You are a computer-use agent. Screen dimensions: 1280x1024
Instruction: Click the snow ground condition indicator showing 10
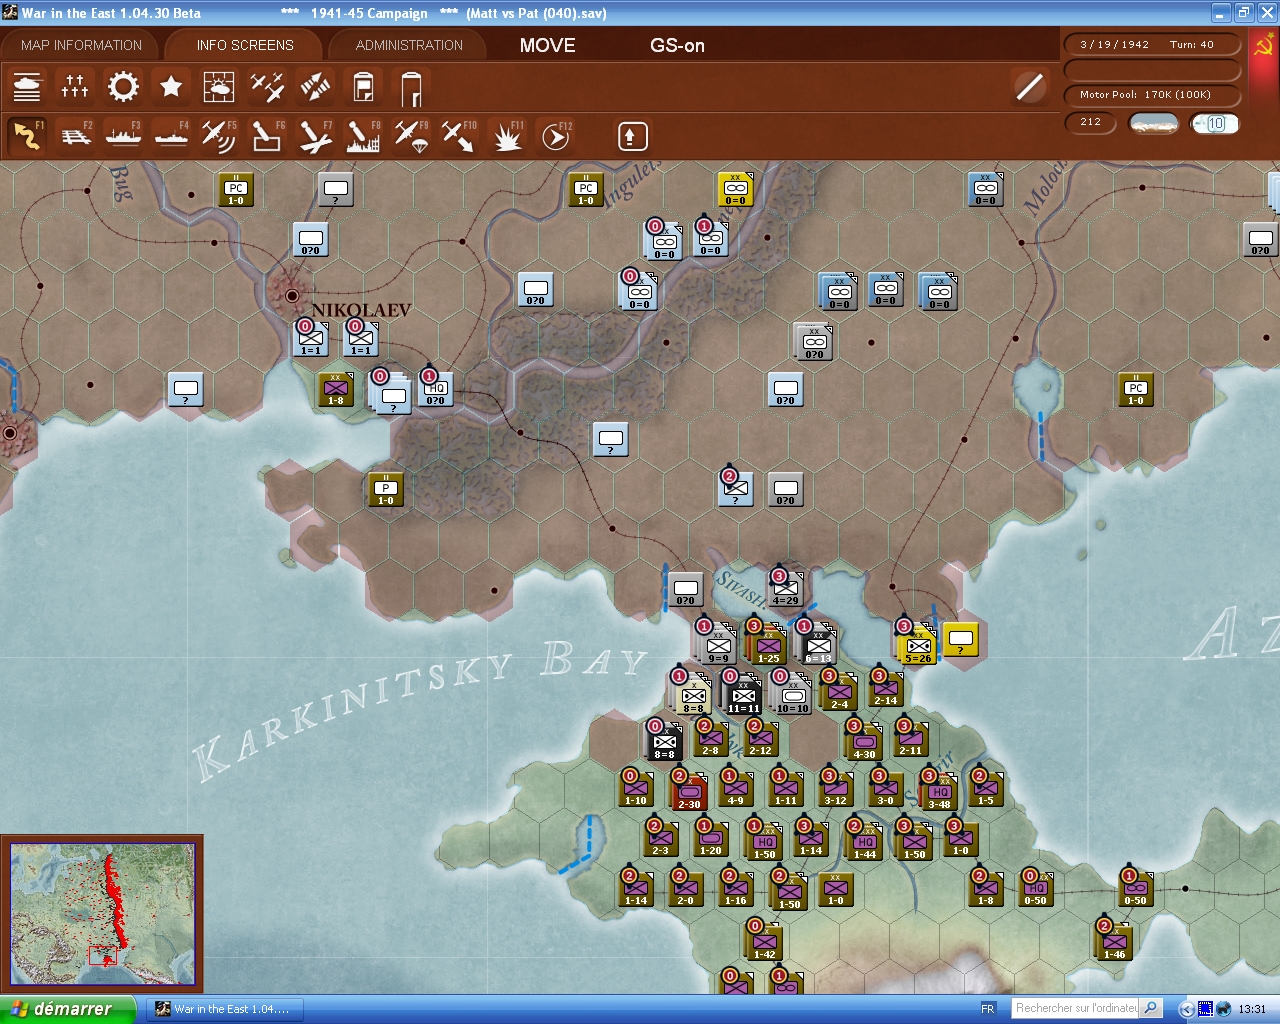tap(1215, 123)
